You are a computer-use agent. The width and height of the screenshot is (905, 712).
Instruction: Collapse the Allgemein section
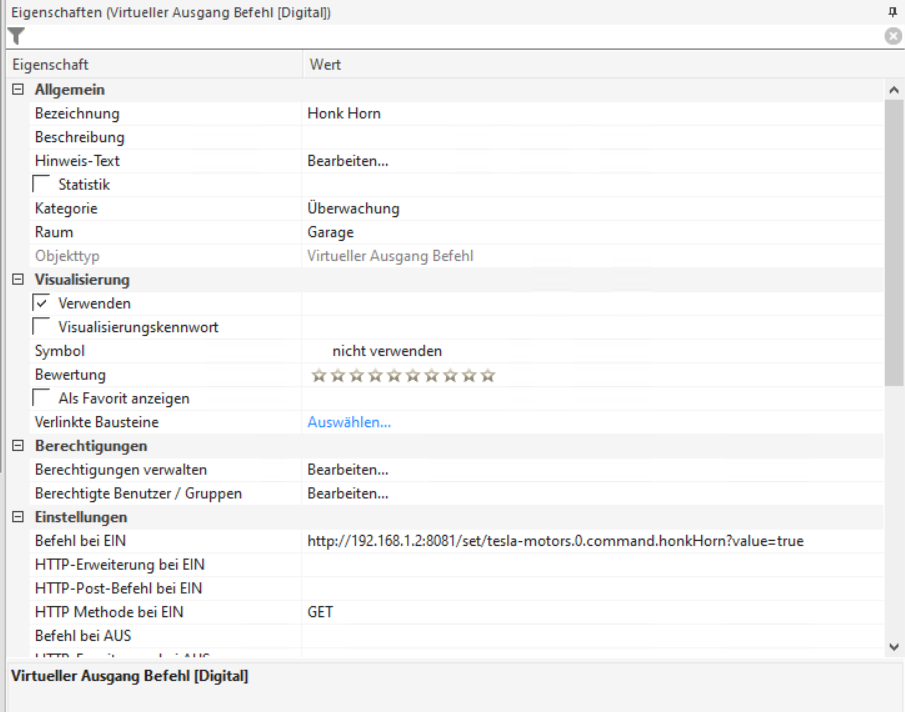(18, 89)
